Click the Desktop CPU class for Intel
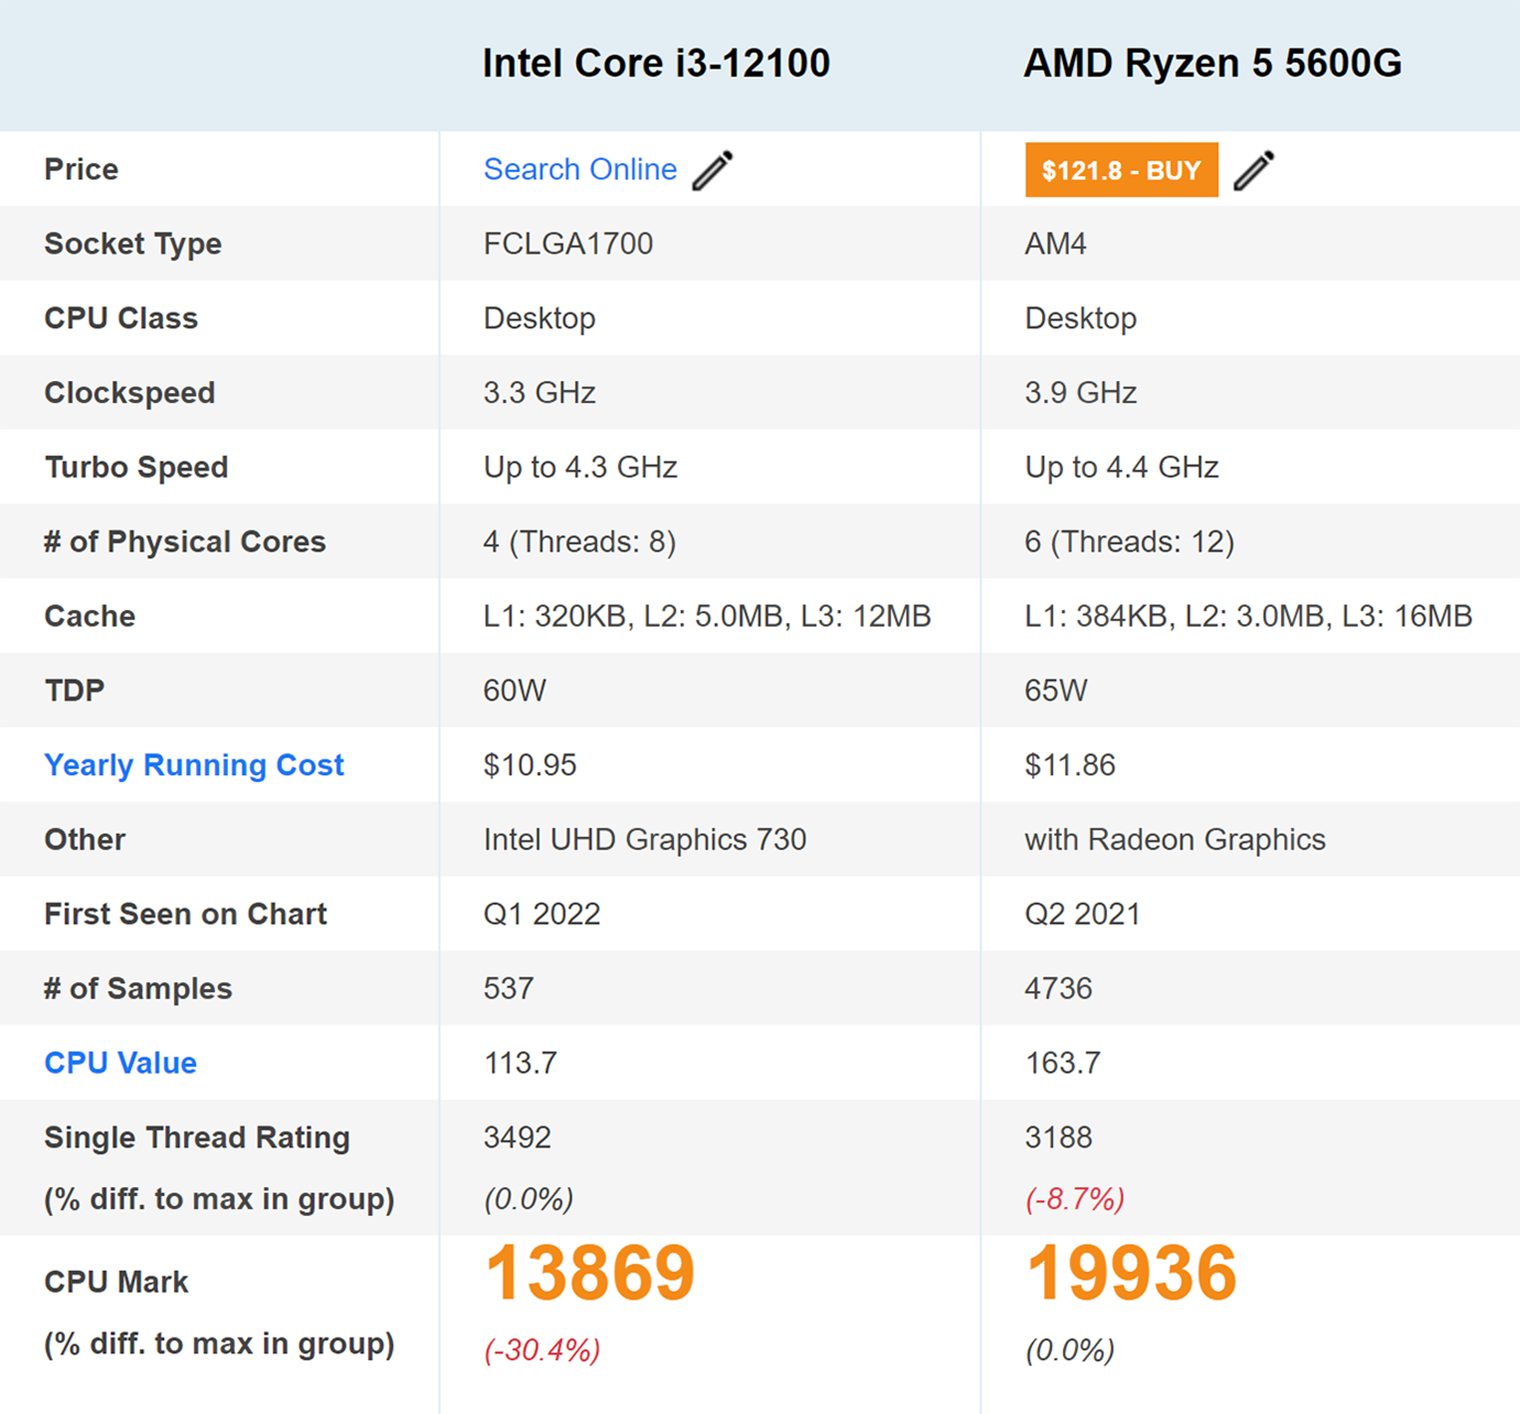Screen dimensions: 1520x1414 (x=540, y=318)
